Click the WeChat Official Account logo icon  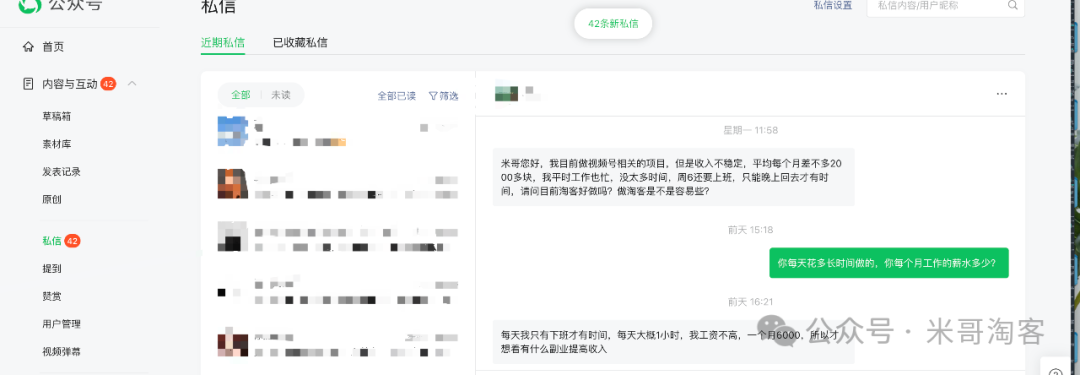click(30, 6)
